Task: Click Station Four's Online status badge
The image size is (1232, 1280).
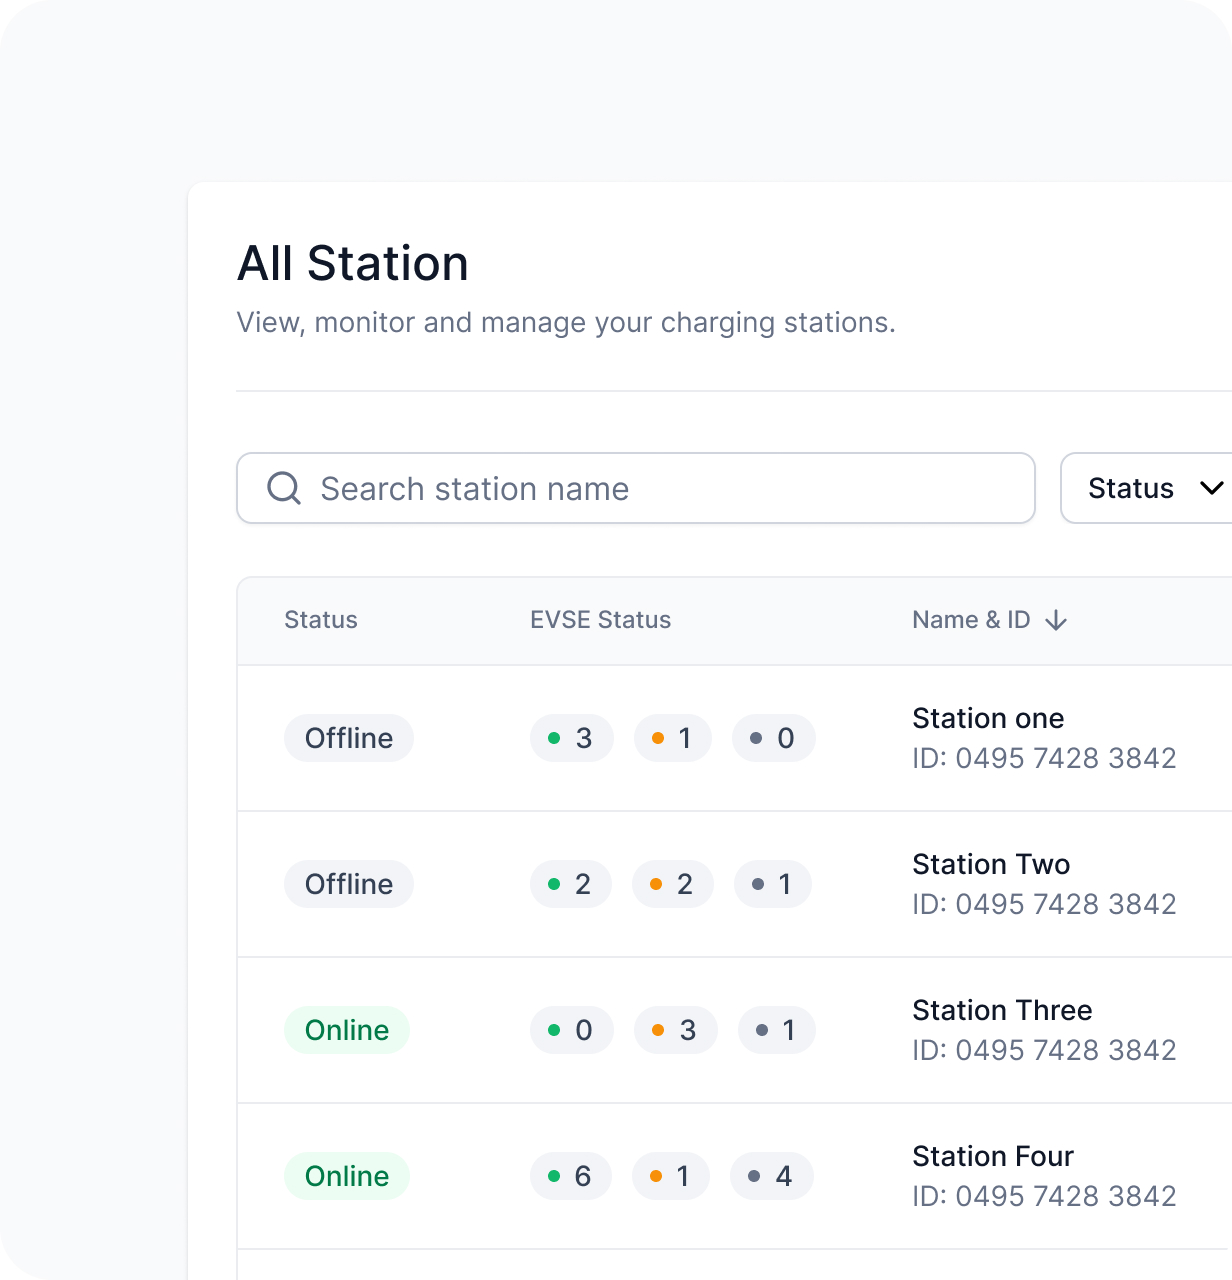Action: [x=347, y=1176]
